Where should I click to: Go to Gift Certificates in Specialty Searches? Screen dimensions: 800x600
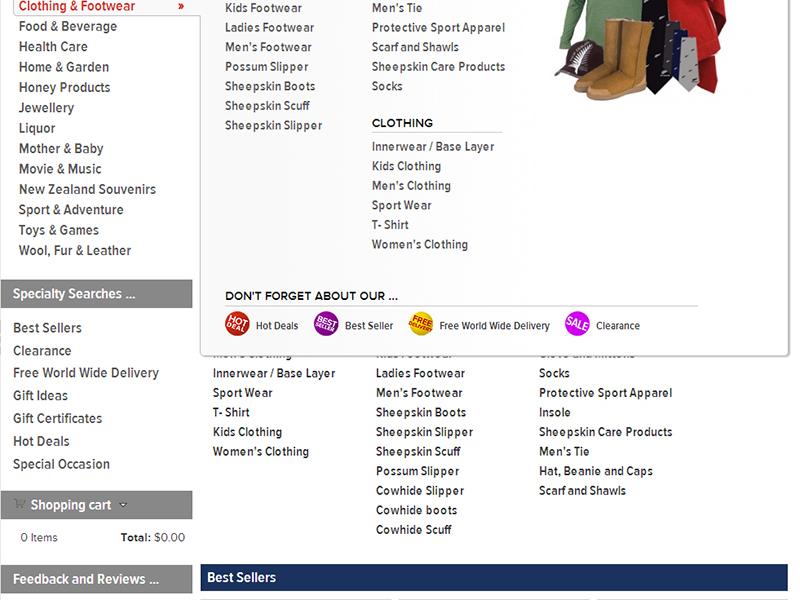[x=57, y=418]
